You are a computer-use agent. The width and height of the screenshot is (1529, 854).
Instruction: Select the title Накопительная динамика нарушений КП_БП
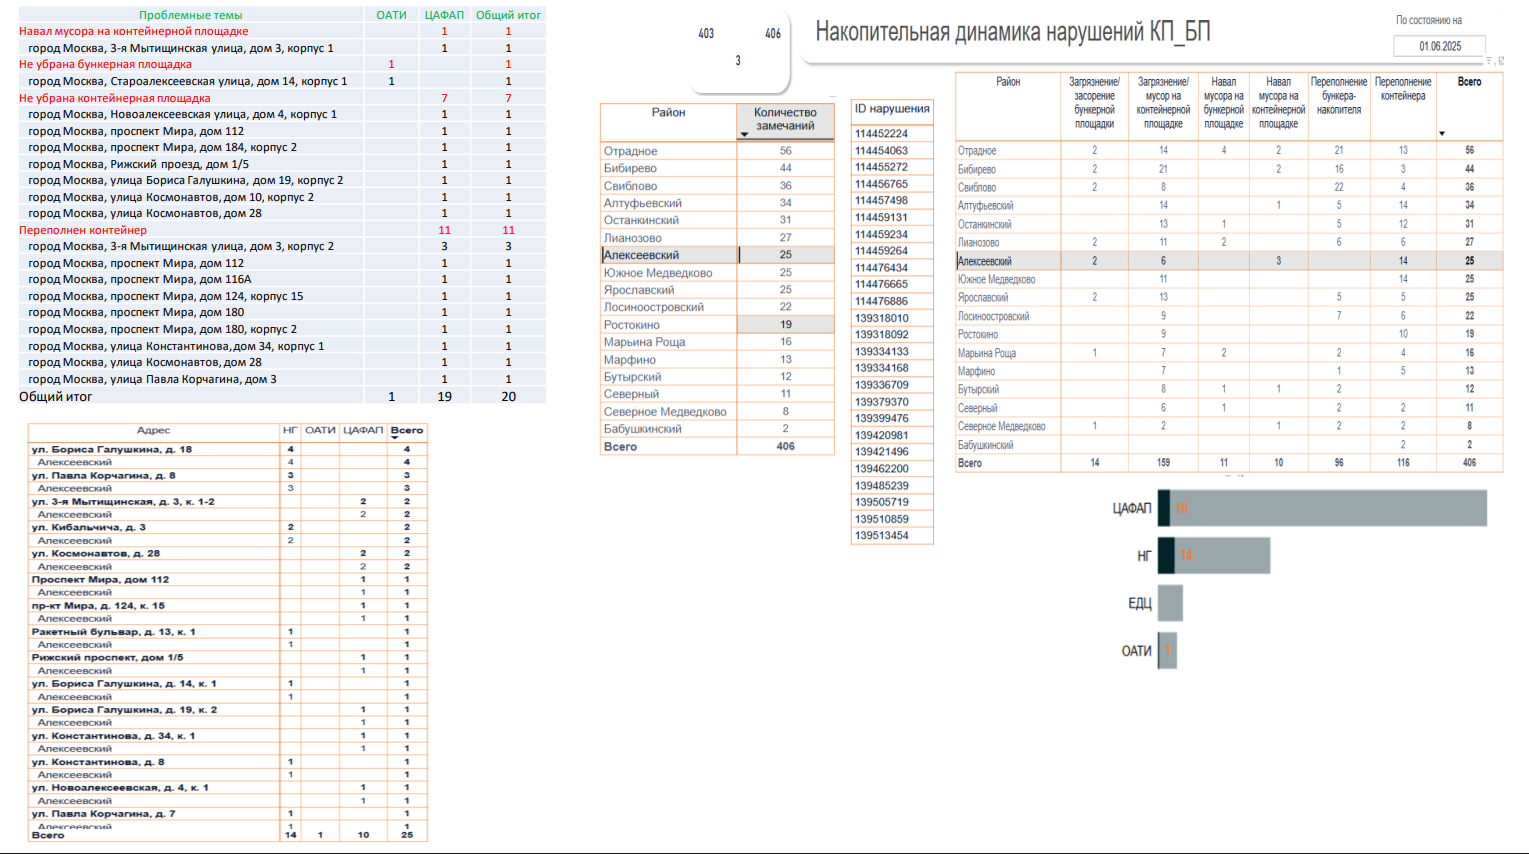click(1013, 32)
